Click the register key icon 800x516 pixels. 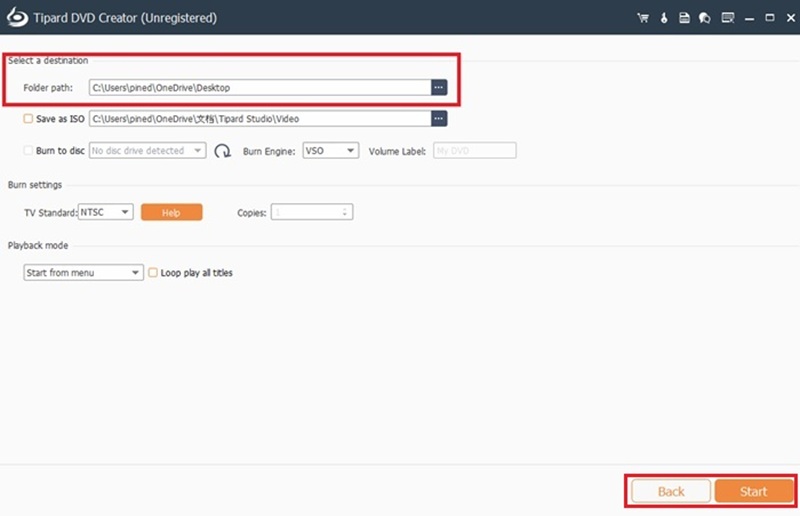point(664,18)
